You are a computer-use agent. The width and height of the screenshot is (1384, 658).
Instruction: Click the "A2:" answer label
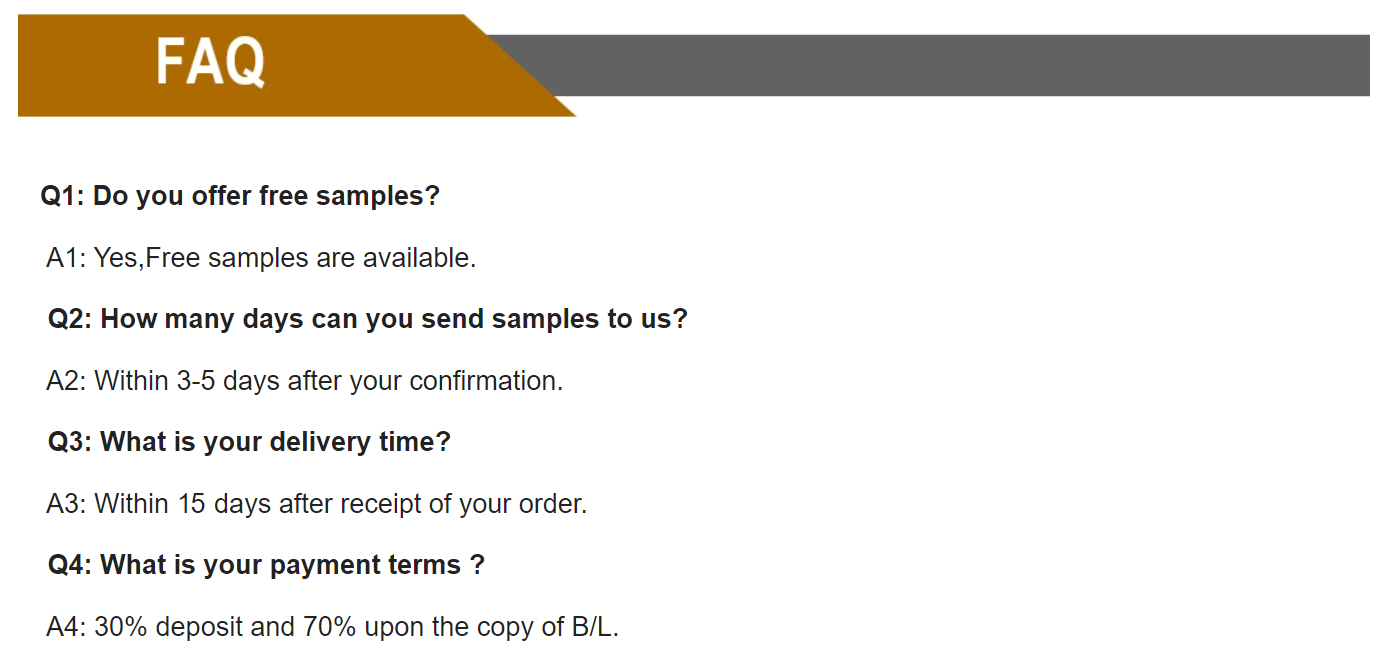coord(66,381)
